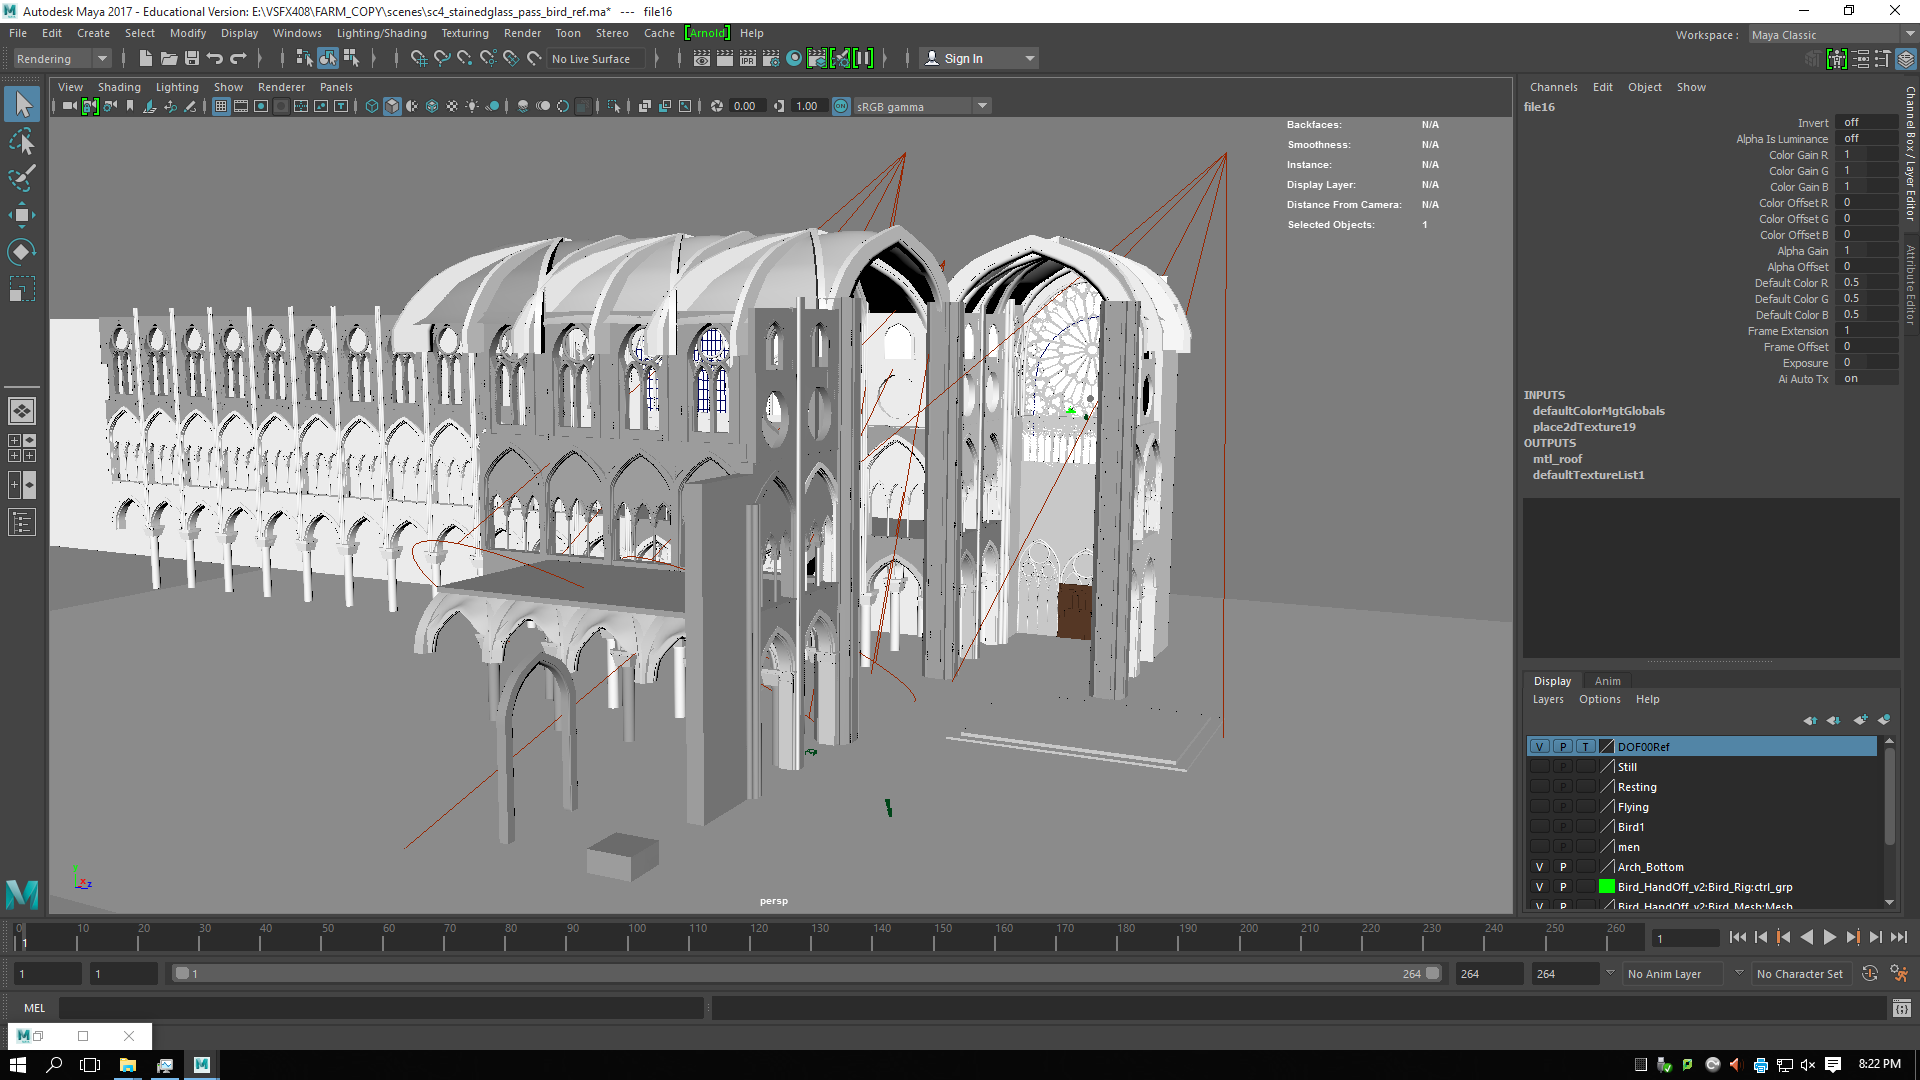Toggle playback P of Arch_Bottom layer

pos(1563,867)
